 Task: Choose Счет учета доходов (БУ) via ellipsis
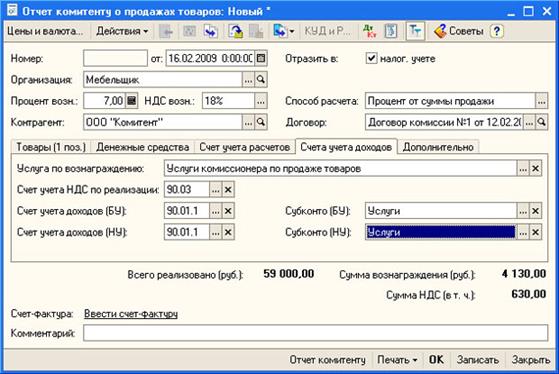click(215, 211)
